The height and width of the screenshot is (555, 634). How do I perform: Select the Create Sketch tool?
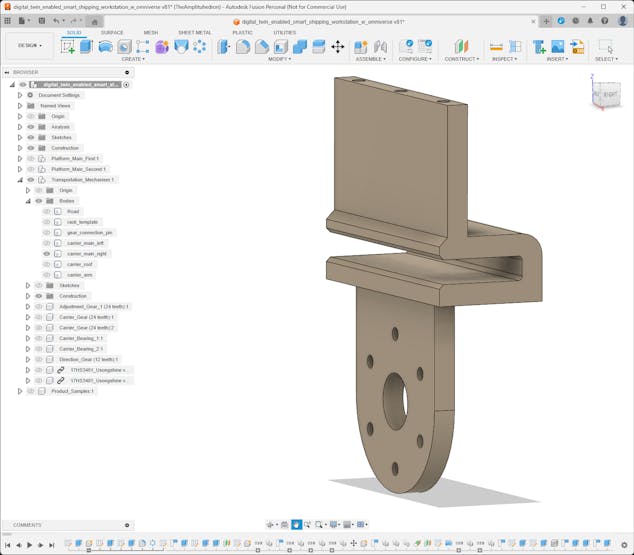(68, 46)
